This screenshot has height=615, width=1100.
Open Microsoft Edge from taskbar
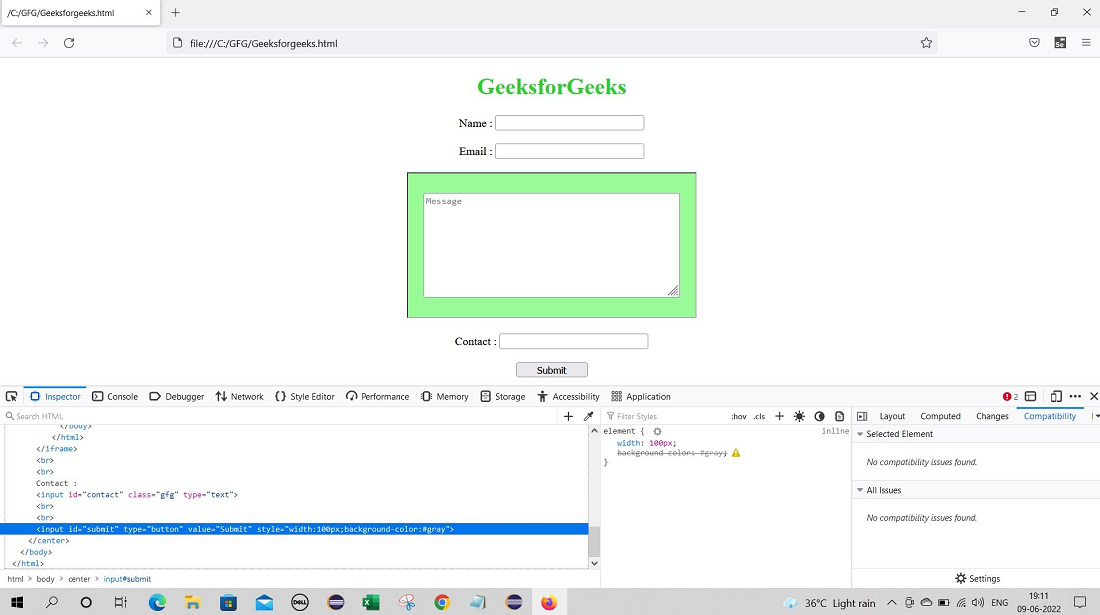[x=157, y=602]
